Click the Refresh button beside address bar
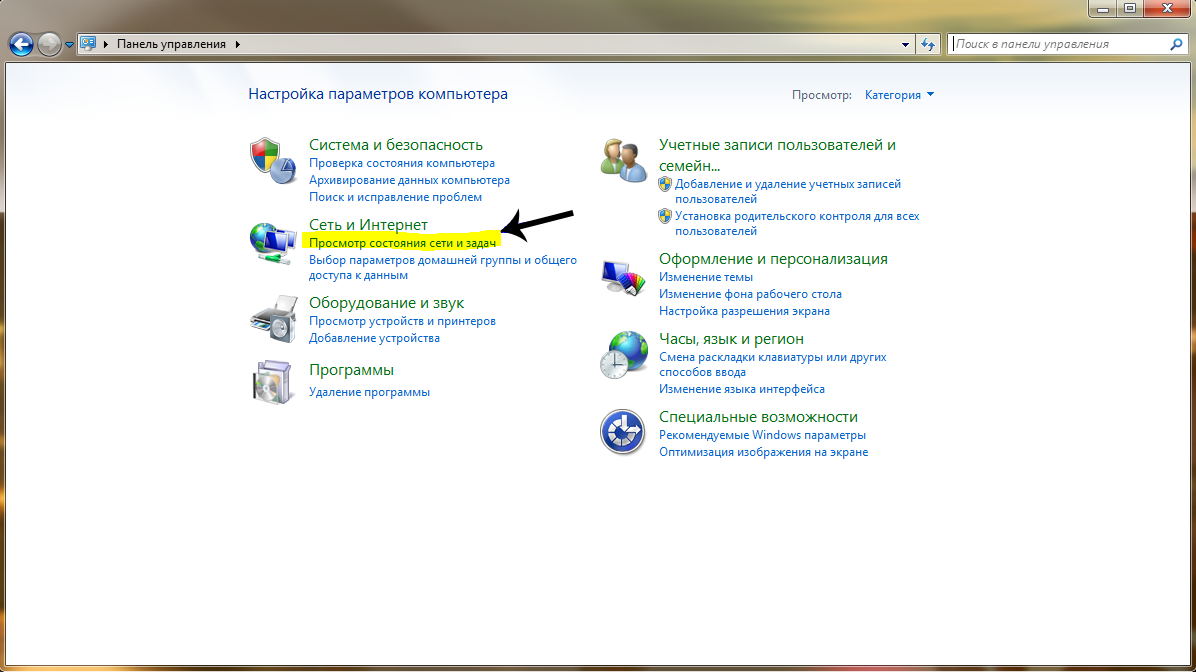 [928, 44]
